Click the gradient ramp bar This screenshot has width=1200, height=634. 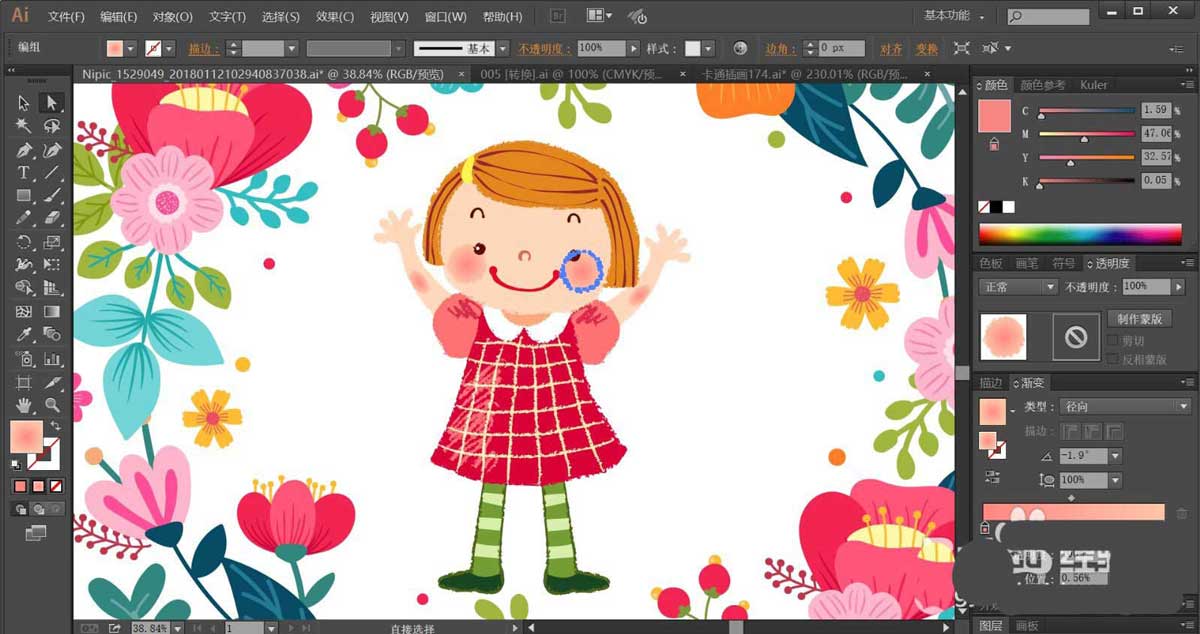tap(1074, 512)
